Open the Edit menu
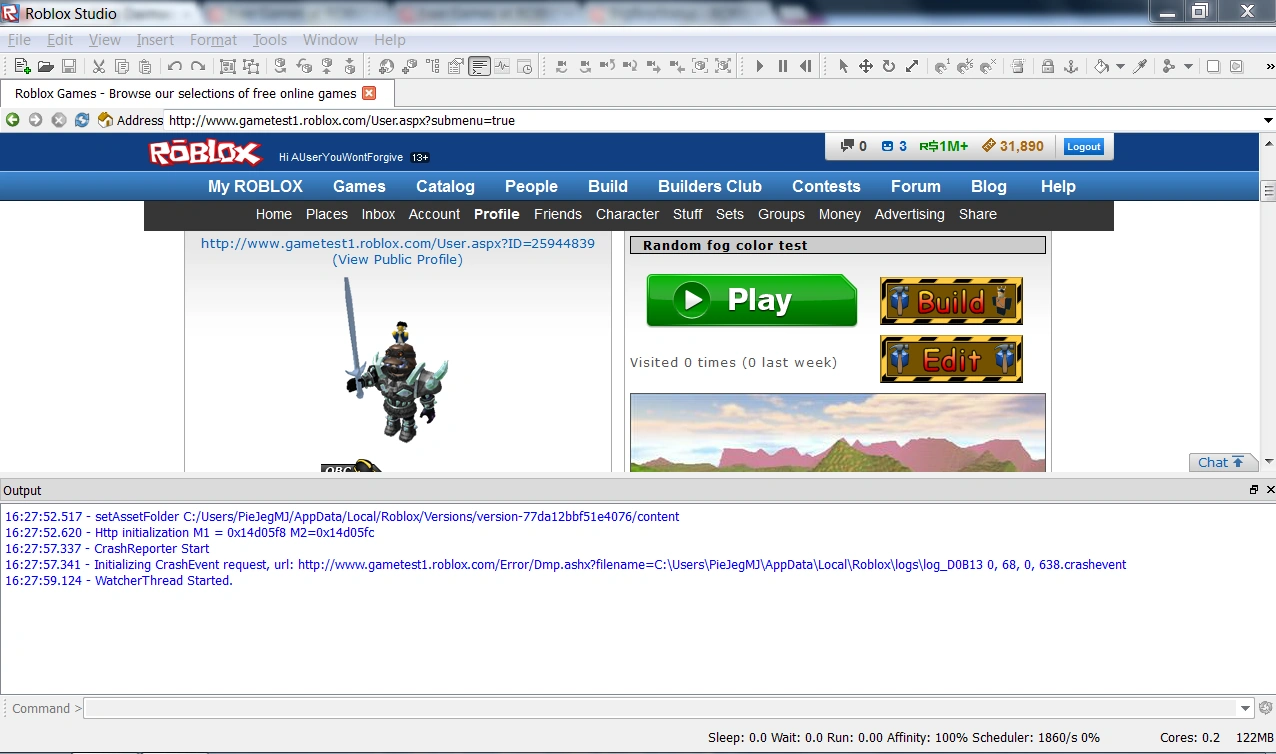1276x754 pixels. point(60,40)
